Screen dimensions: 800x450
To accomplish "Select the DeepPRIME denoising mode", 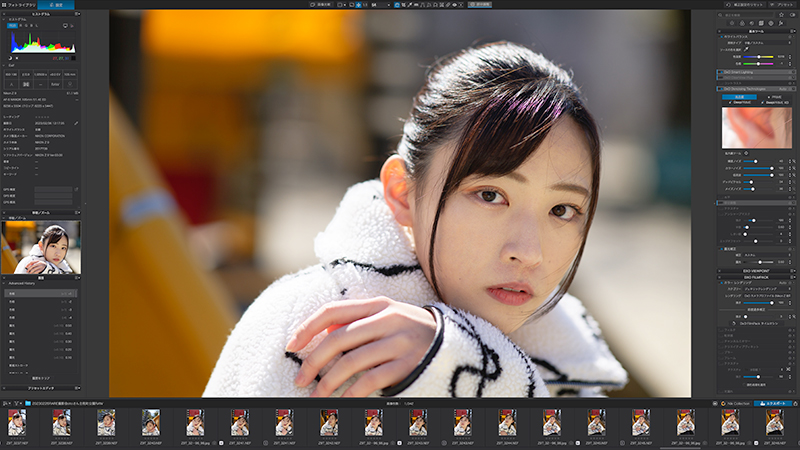I will click(740, 103).
